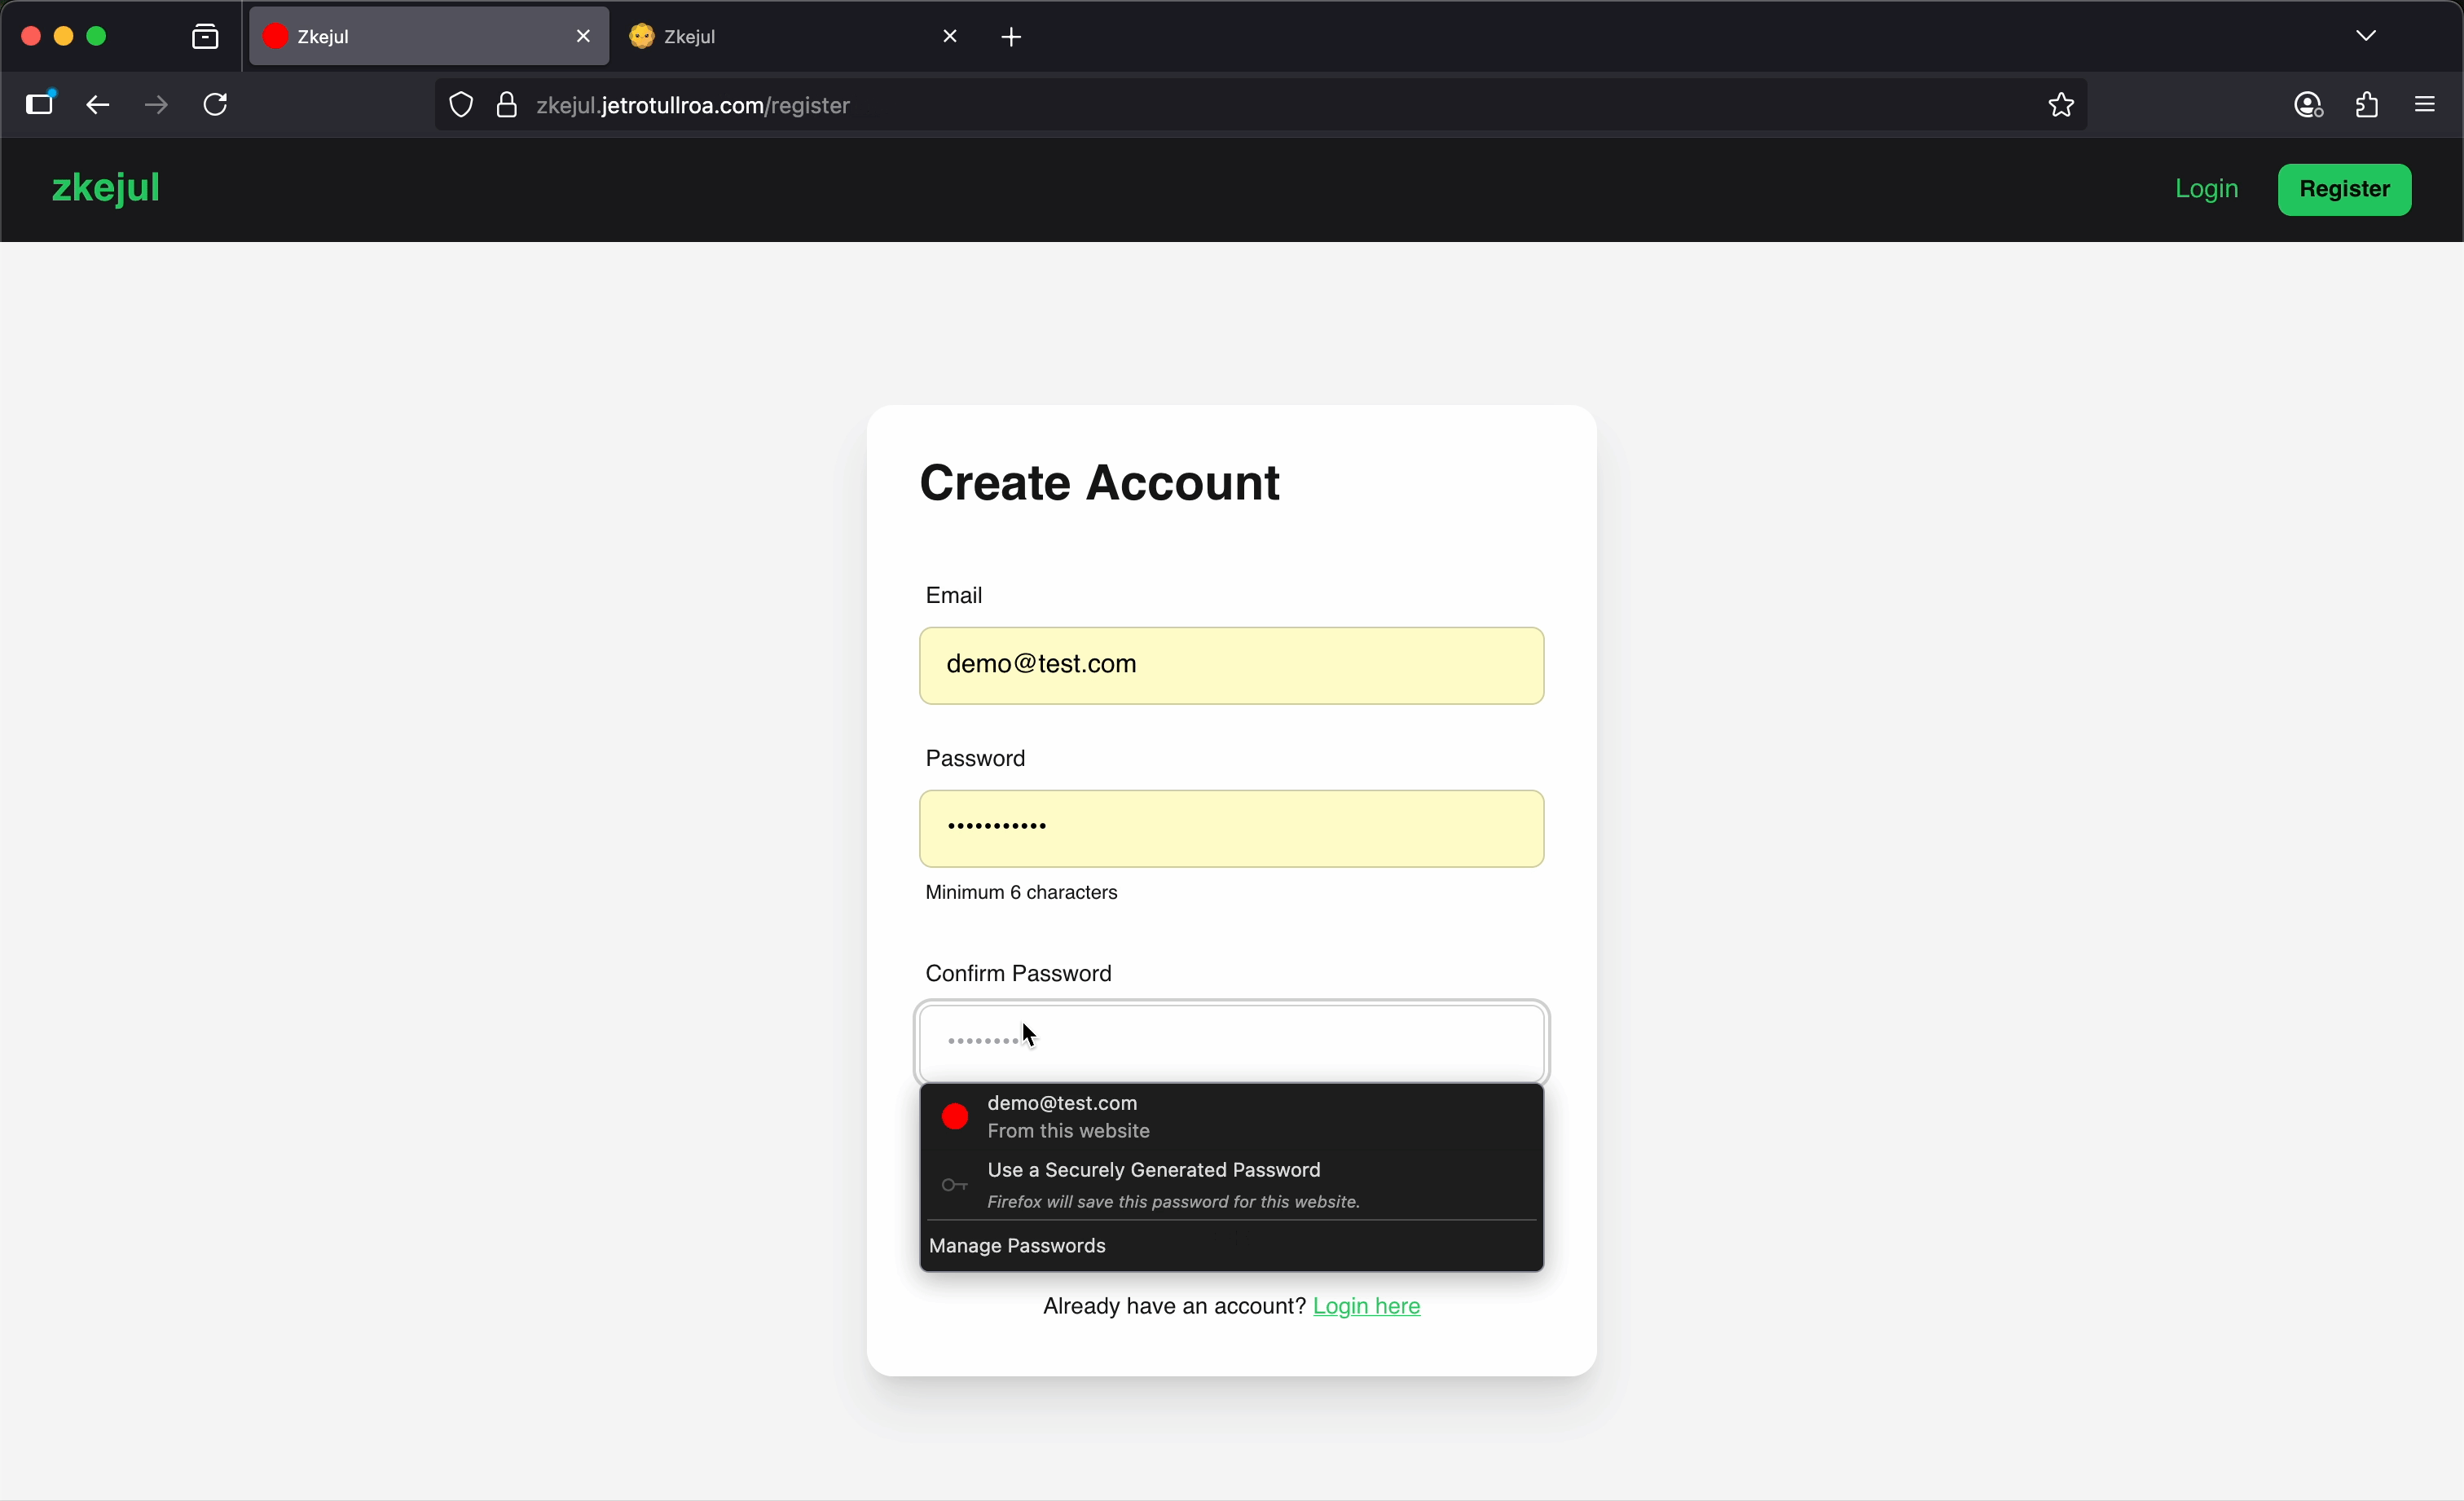
Task: Focus the Email input containing demo@test.com
Action: (x=1230, y=664)
